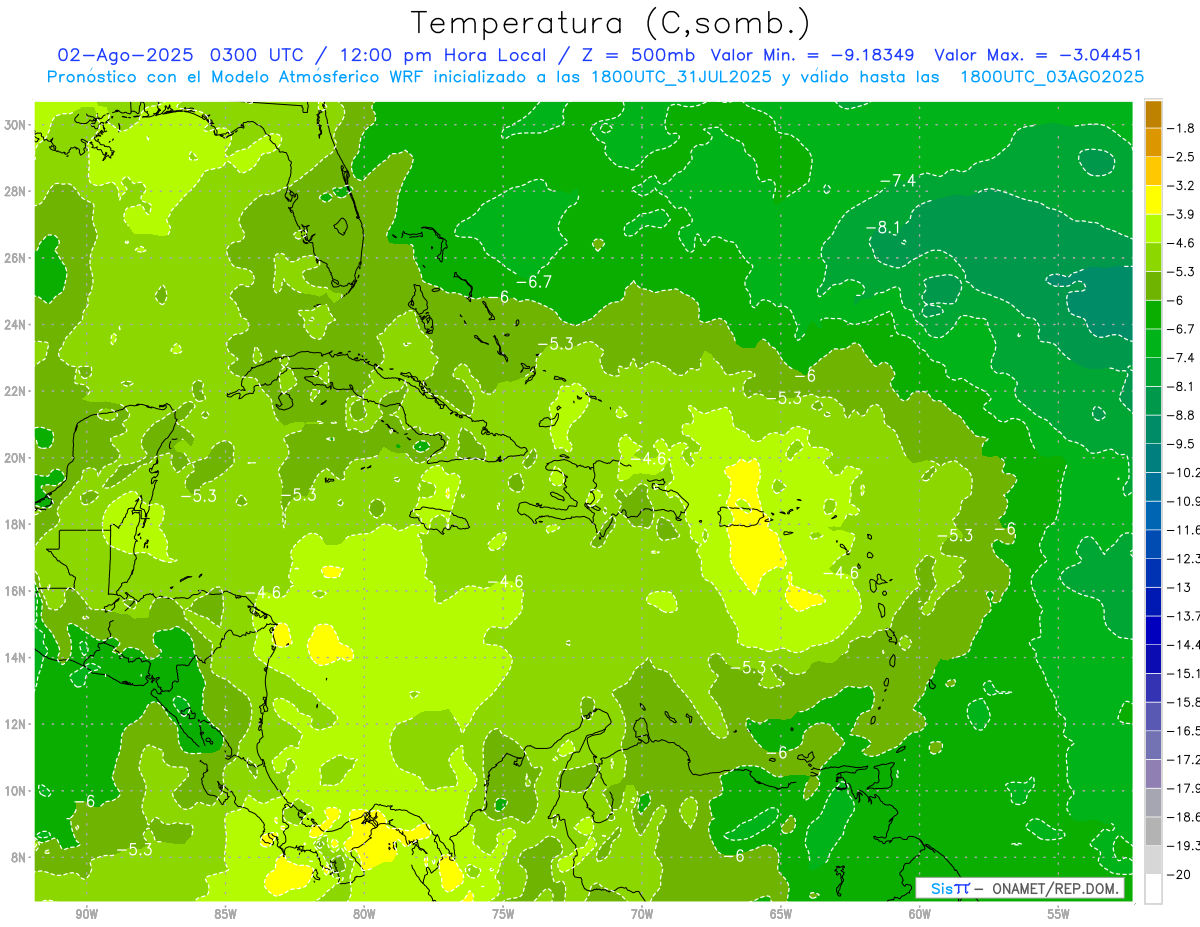This screenshot has height=927, width=1200.
Task: Click the colorbar swatch between -13.7 and -14.4
Action: pyautogui.click(x=1153, y=630)
